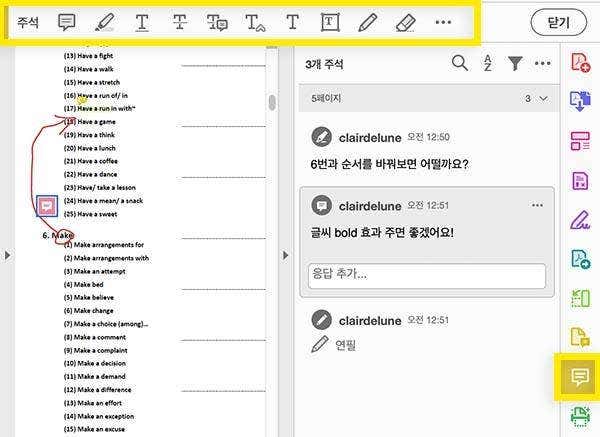This screenshot has height=437, width=600.
Task: Expand the left pane arrow
Action: click(x=7, y=255)
